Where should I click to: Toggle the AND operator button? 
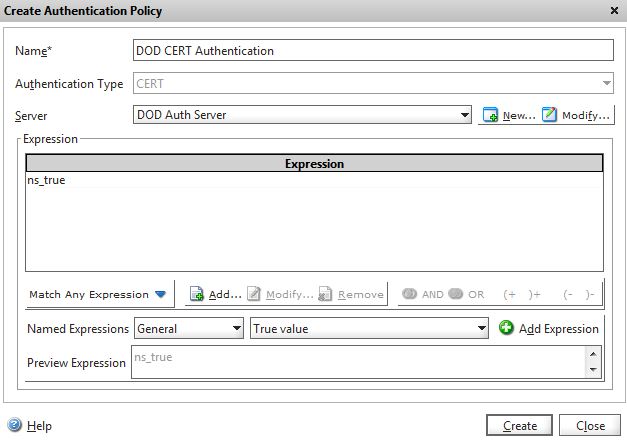point(409,295)
